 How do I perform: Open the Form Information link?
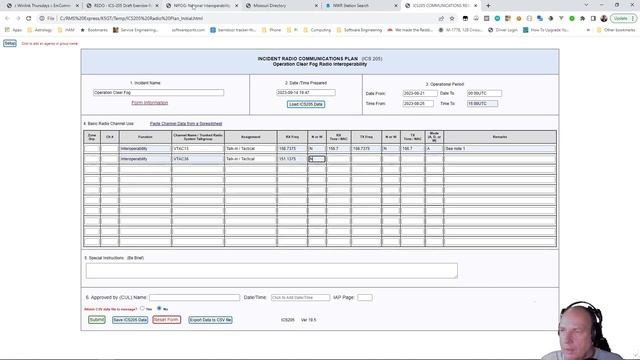pos(149,102)
